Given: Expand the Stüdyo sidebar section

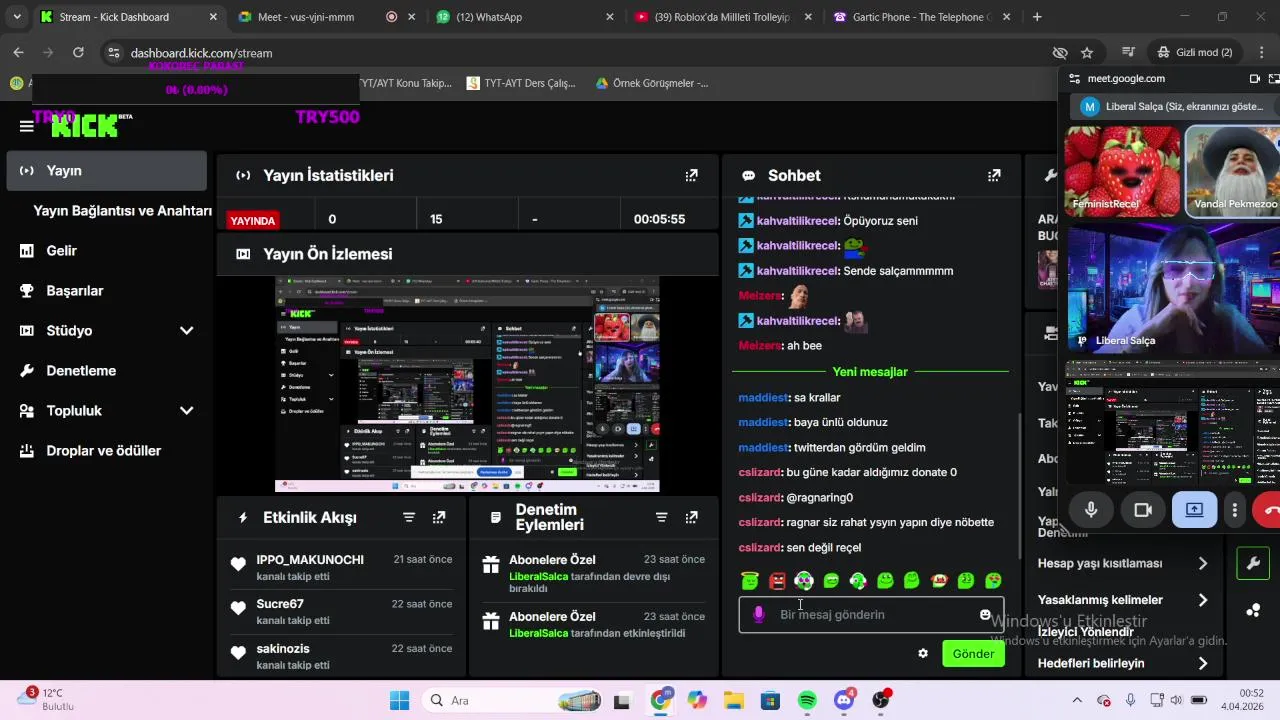Looking at the screenshot, I should [x=186, y=330].
